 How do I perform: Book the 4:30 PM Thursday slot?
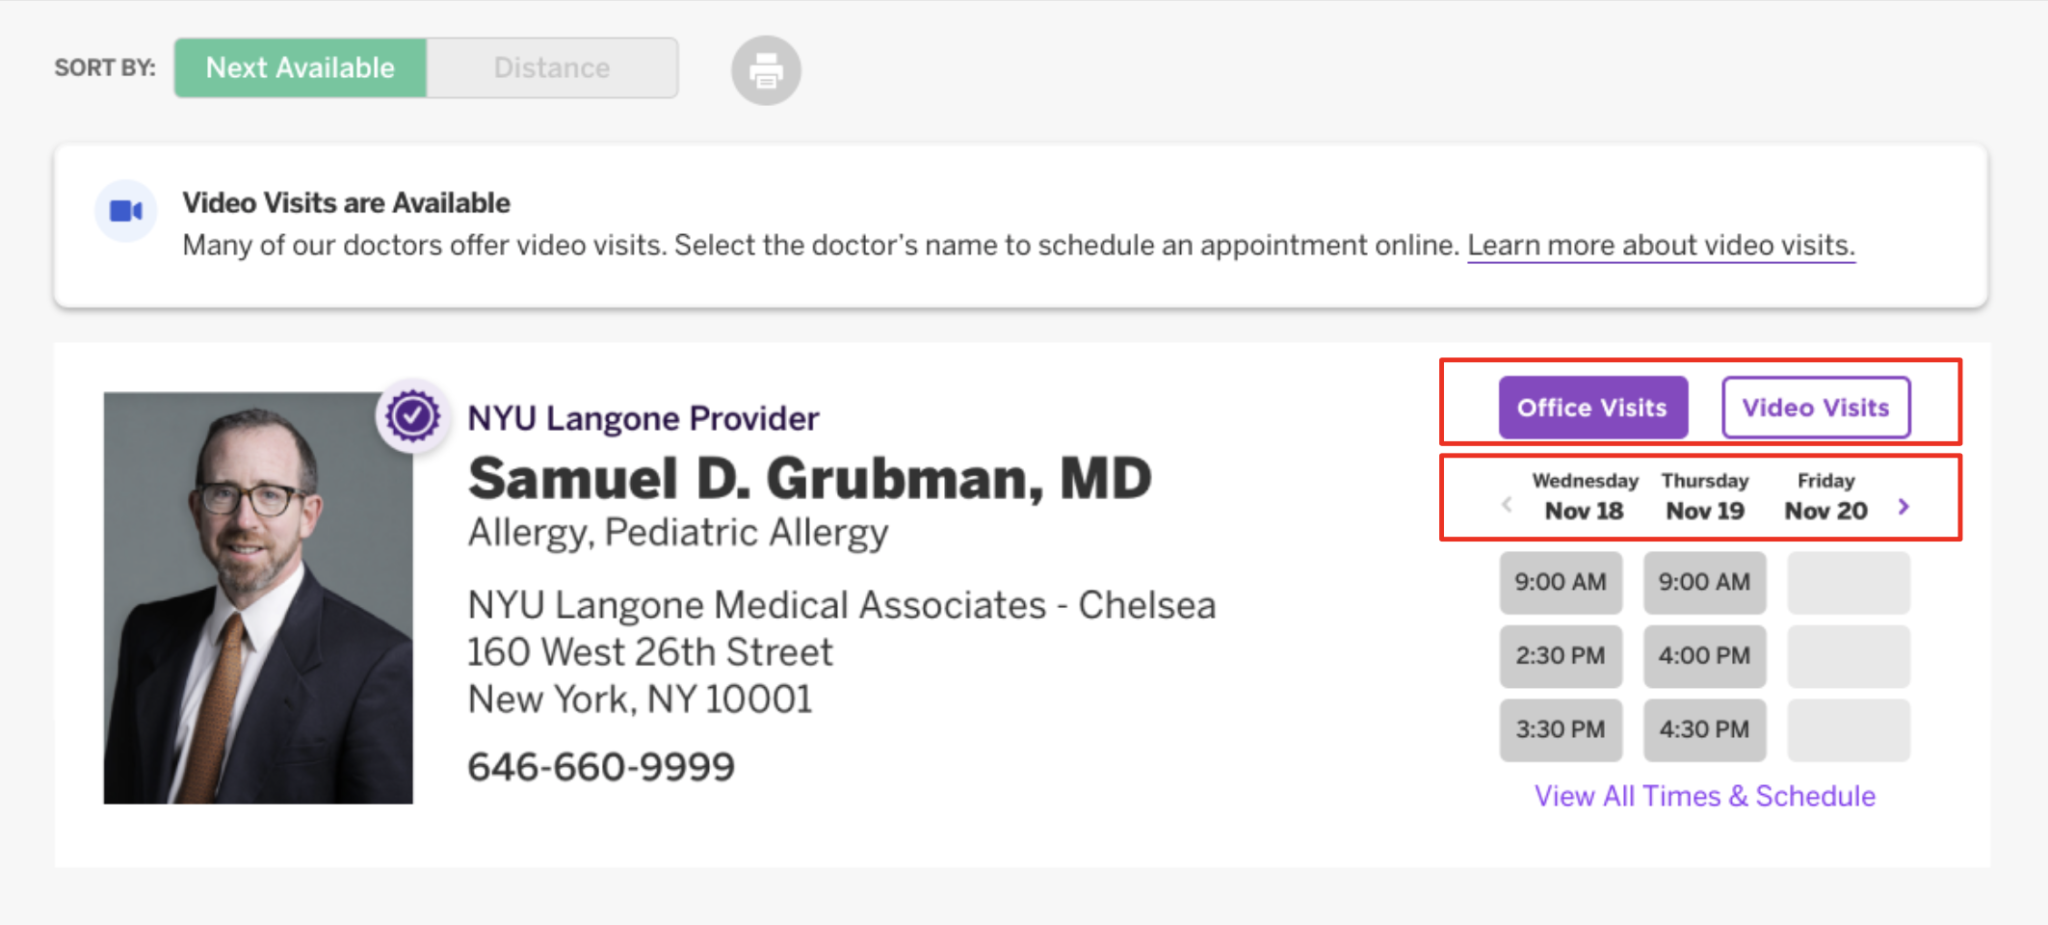click(1704, 730)
